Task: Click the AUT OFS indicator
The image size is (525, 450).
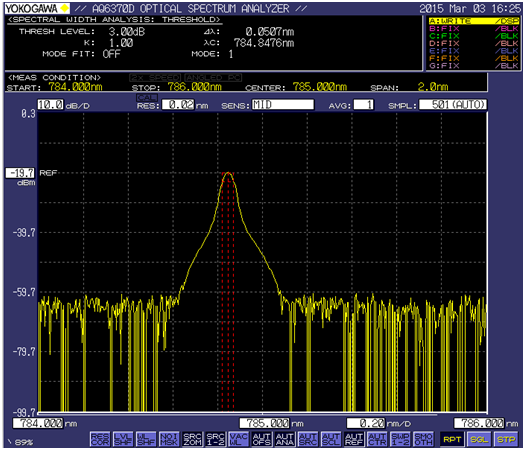Action: (261, 439)
